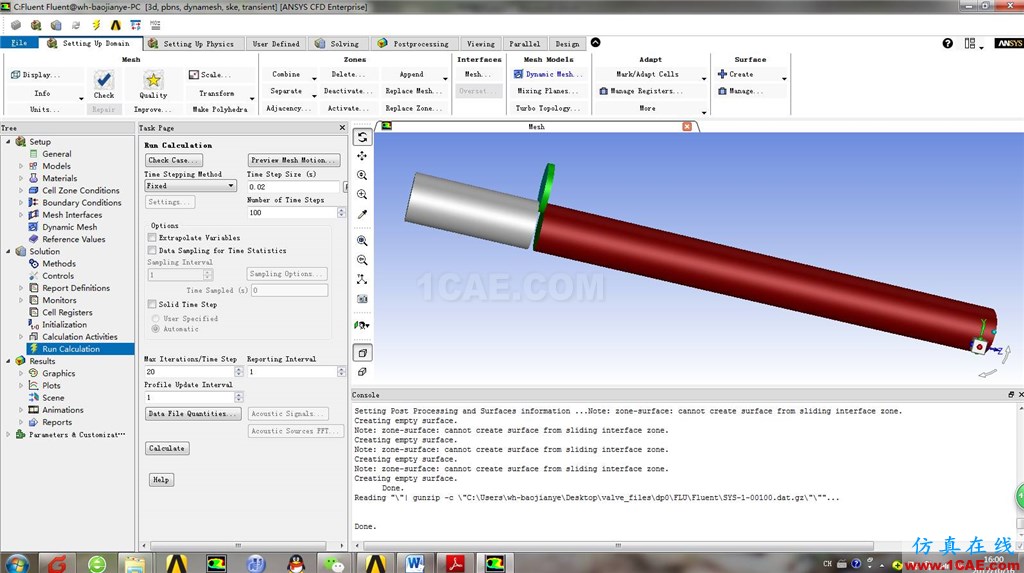
Task: Enable the Solid Time Step checkbox
Action: [152, 304]
